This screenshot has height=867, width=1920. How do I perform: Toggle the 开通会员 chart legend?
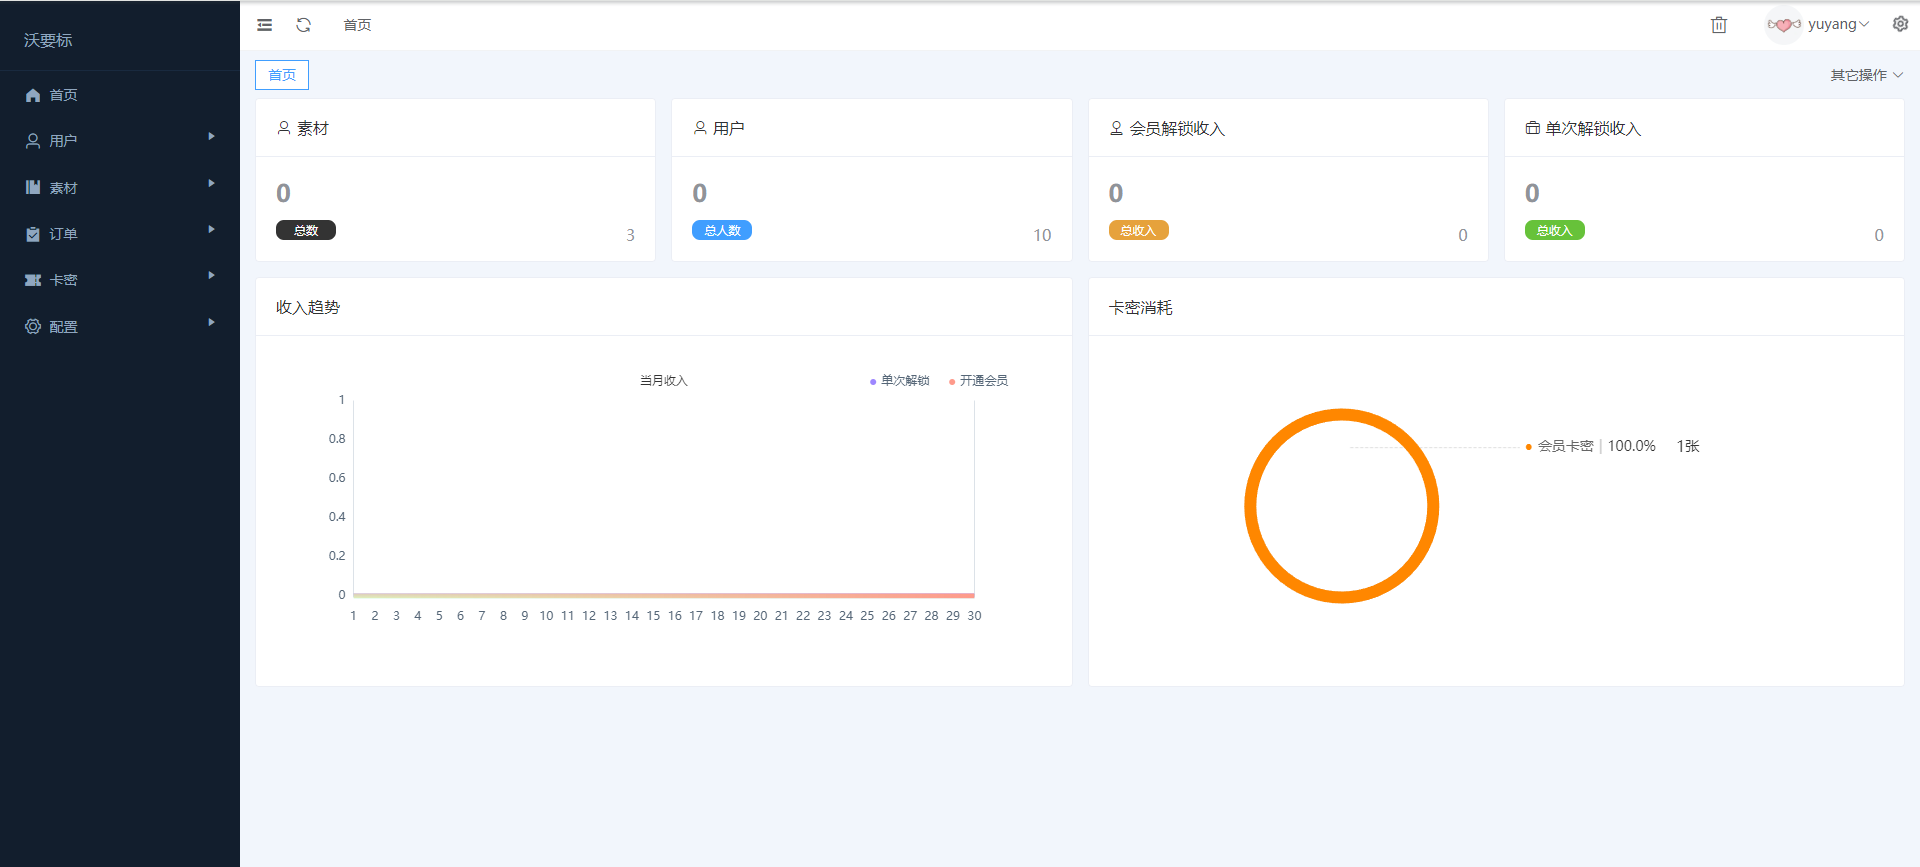point(978,381)
